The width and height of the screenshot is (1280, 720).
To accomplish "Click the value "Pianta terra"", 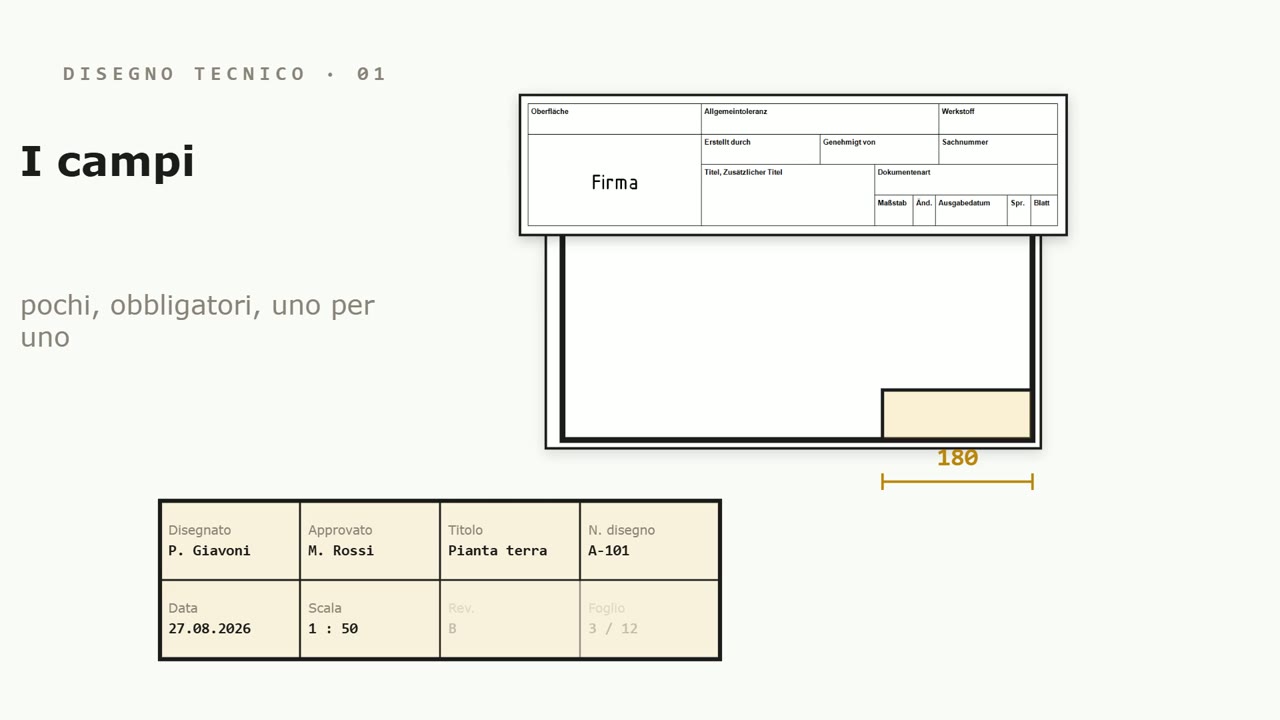I will (x=498, y=551).
